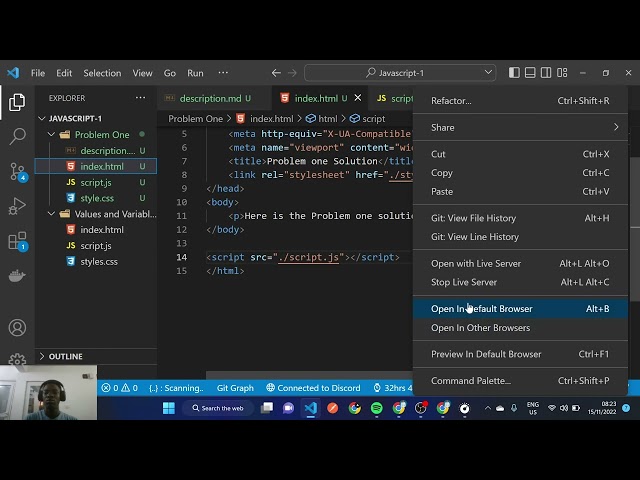Open the View menu
The width and height of the screenshot is (640, 480).
point(142,73)
